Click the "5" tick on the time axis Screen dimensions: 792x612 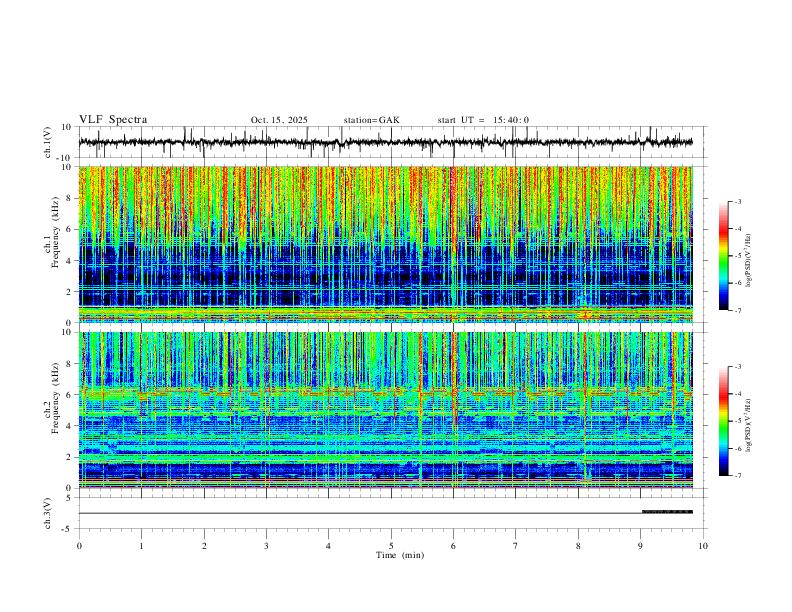click(391, 546)
